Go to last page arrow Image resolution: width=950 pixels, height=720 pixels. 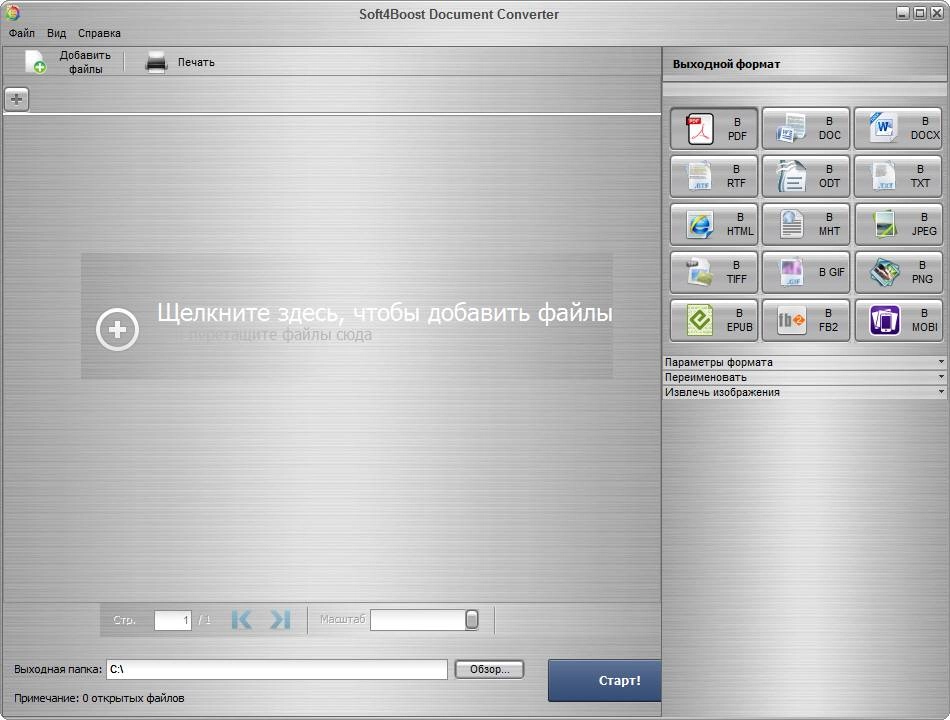point(281,619)
